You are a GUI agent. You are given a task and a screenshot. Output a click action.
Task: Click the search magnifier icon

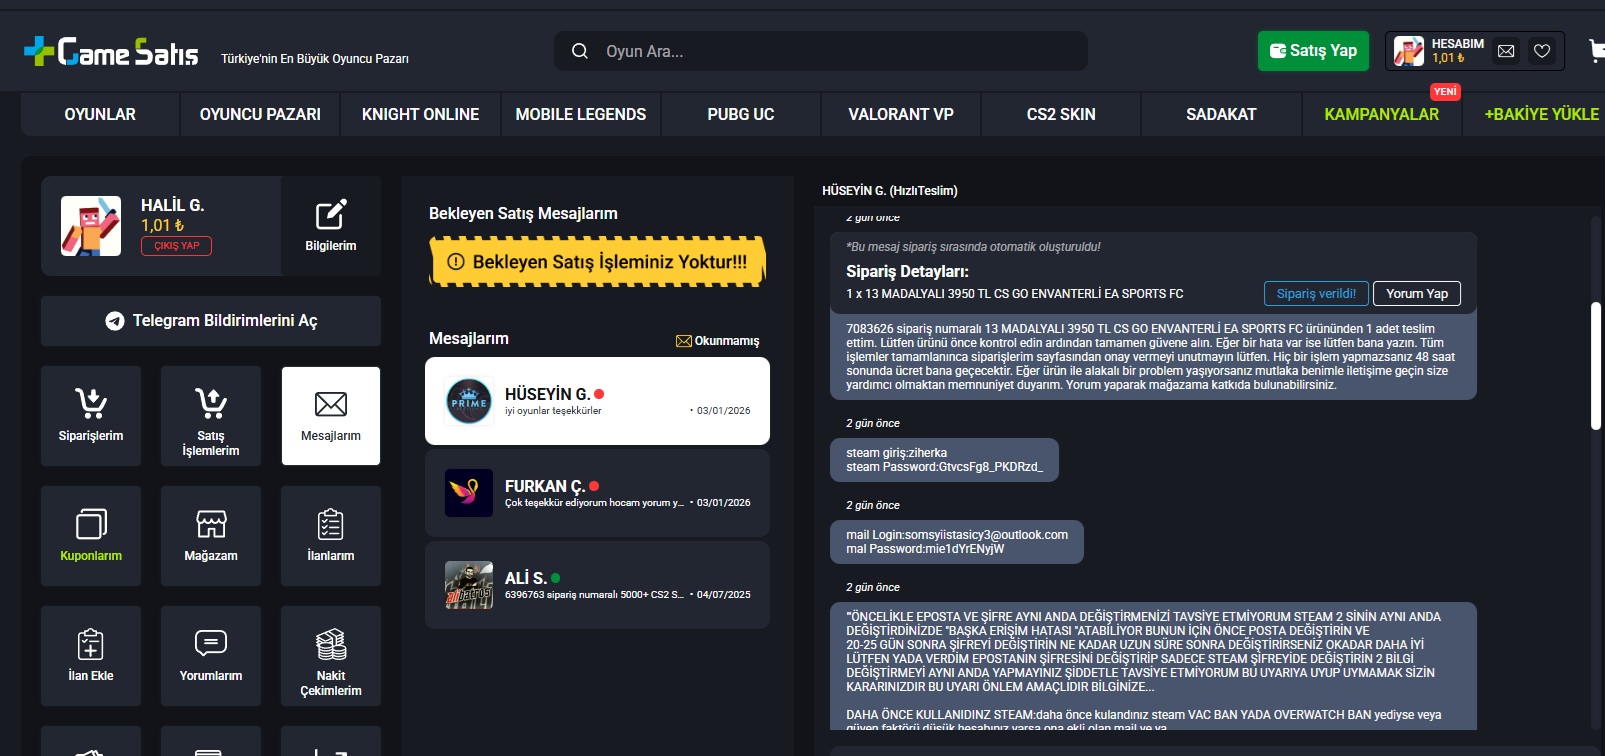point(580,51)
